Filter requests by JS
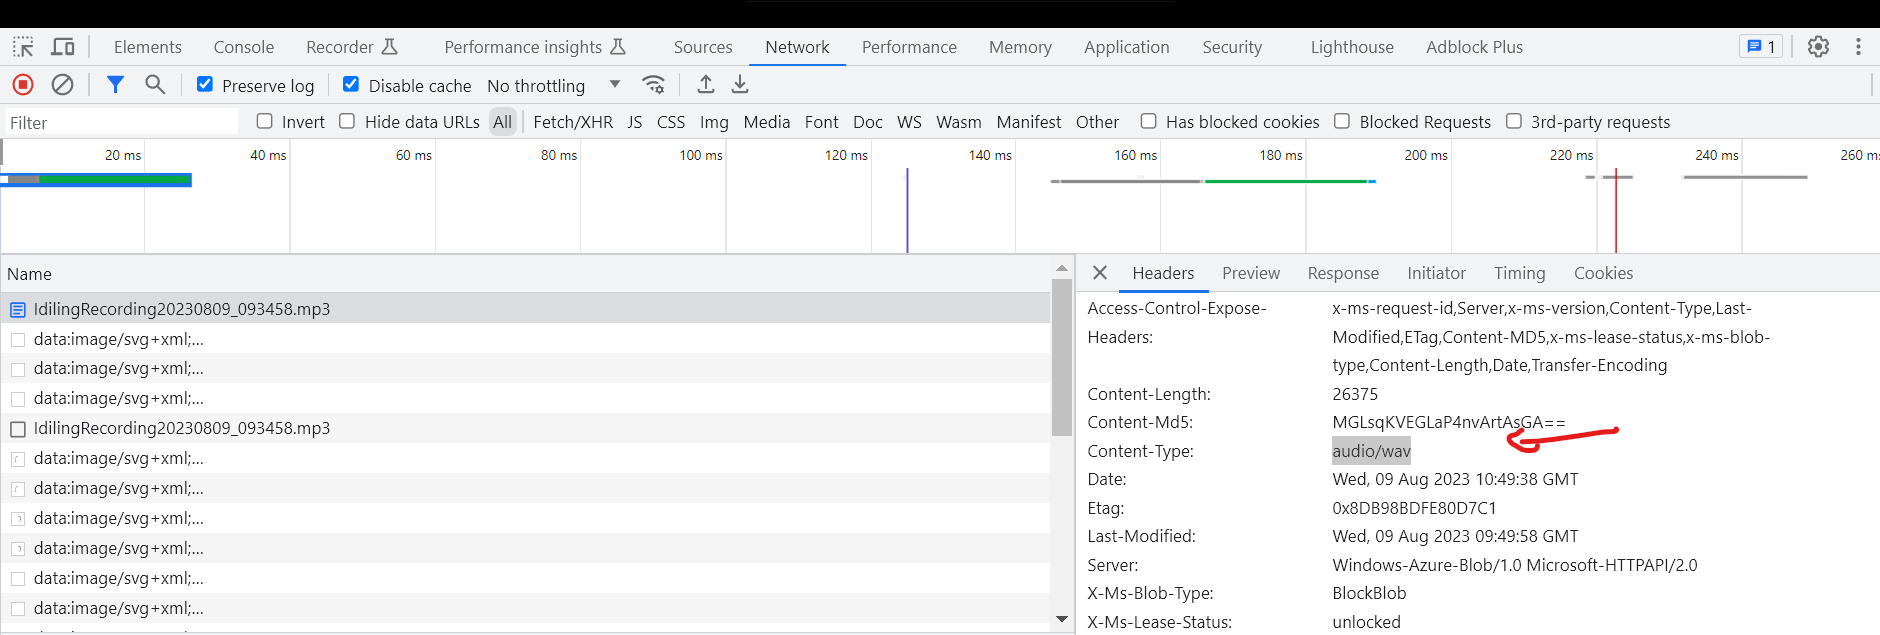 (x=635, y=122)
